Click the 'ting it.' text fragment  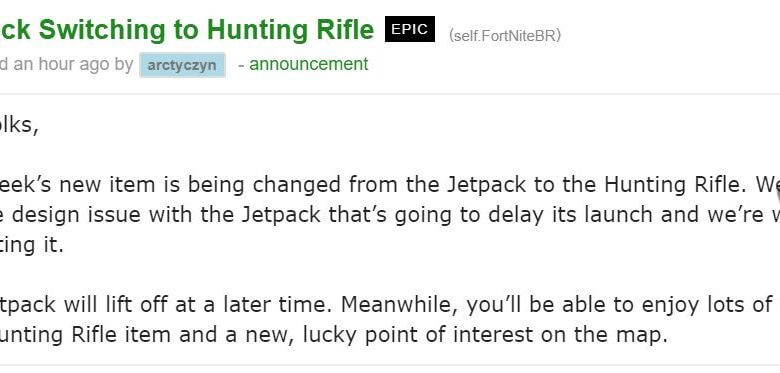(32, 245)
